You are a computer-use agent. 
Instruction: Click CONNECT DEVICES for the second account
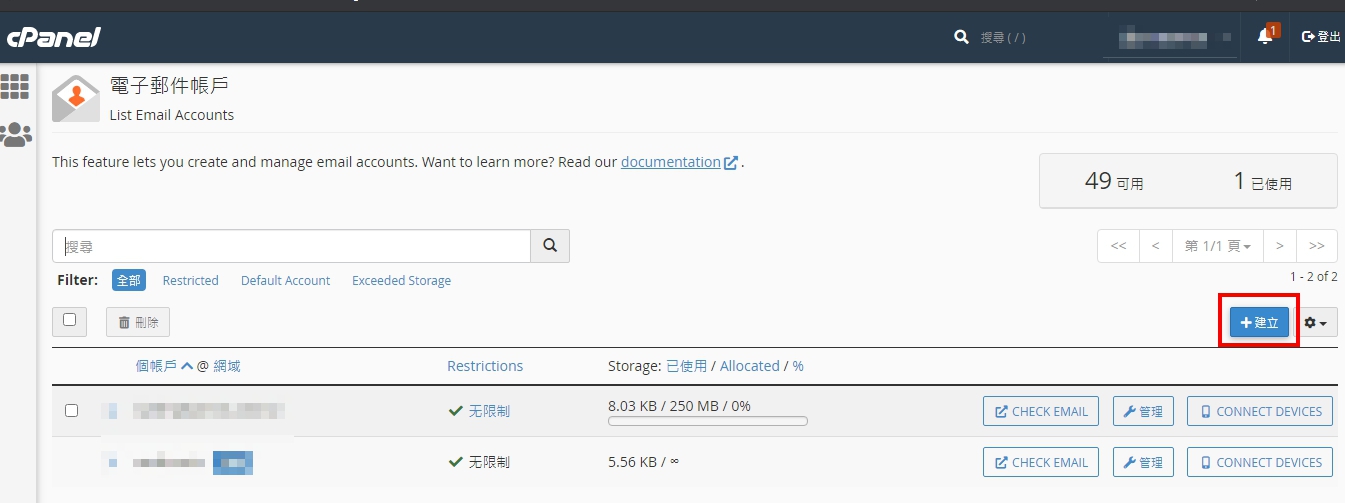pos(1260,462)
